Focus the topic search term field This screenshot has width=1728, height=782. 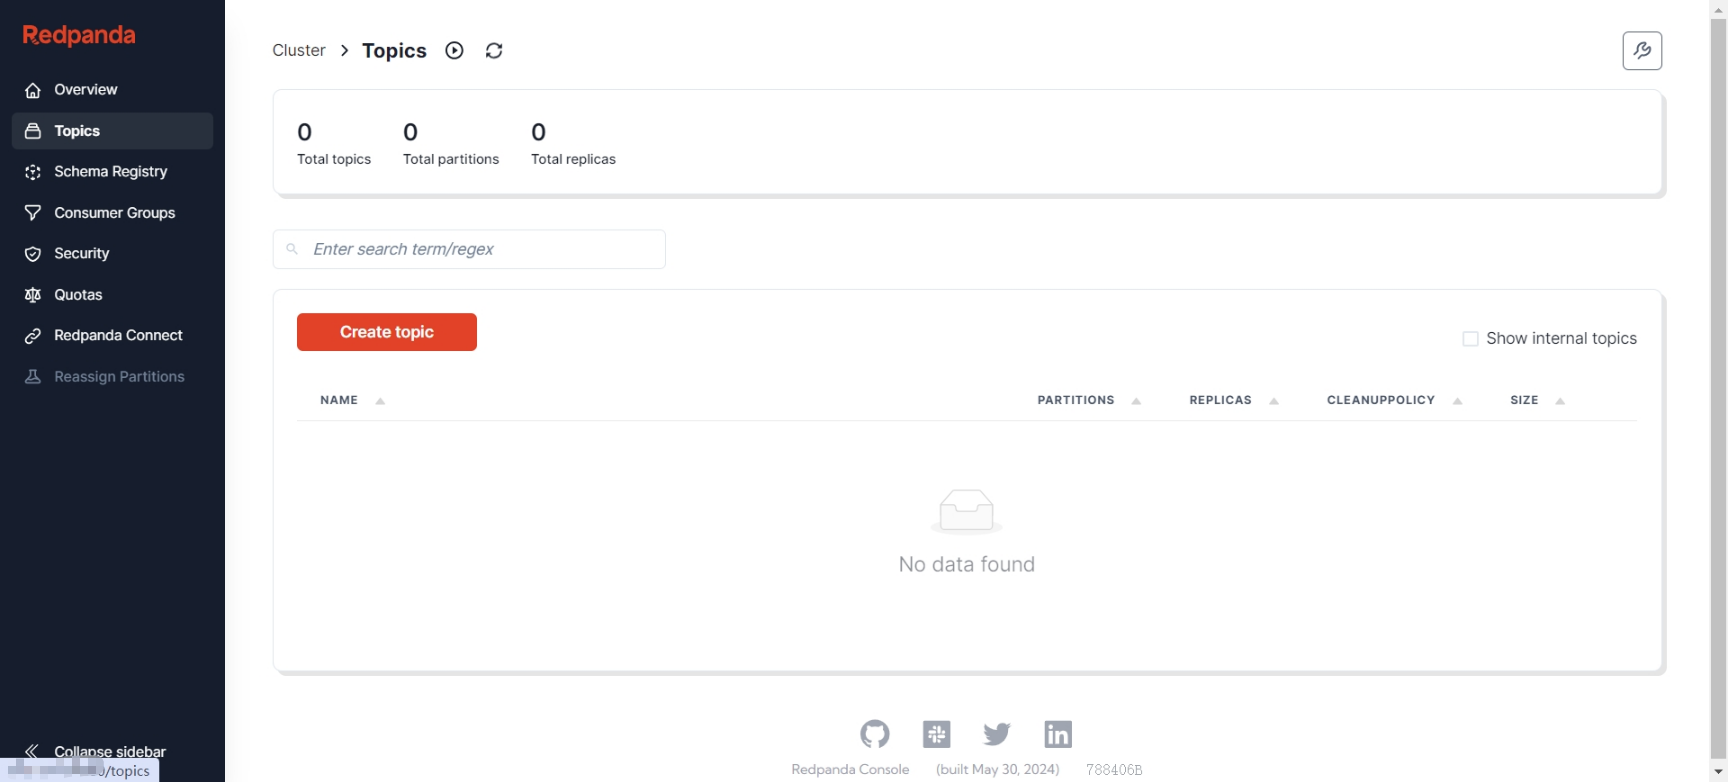coord(480,249)
